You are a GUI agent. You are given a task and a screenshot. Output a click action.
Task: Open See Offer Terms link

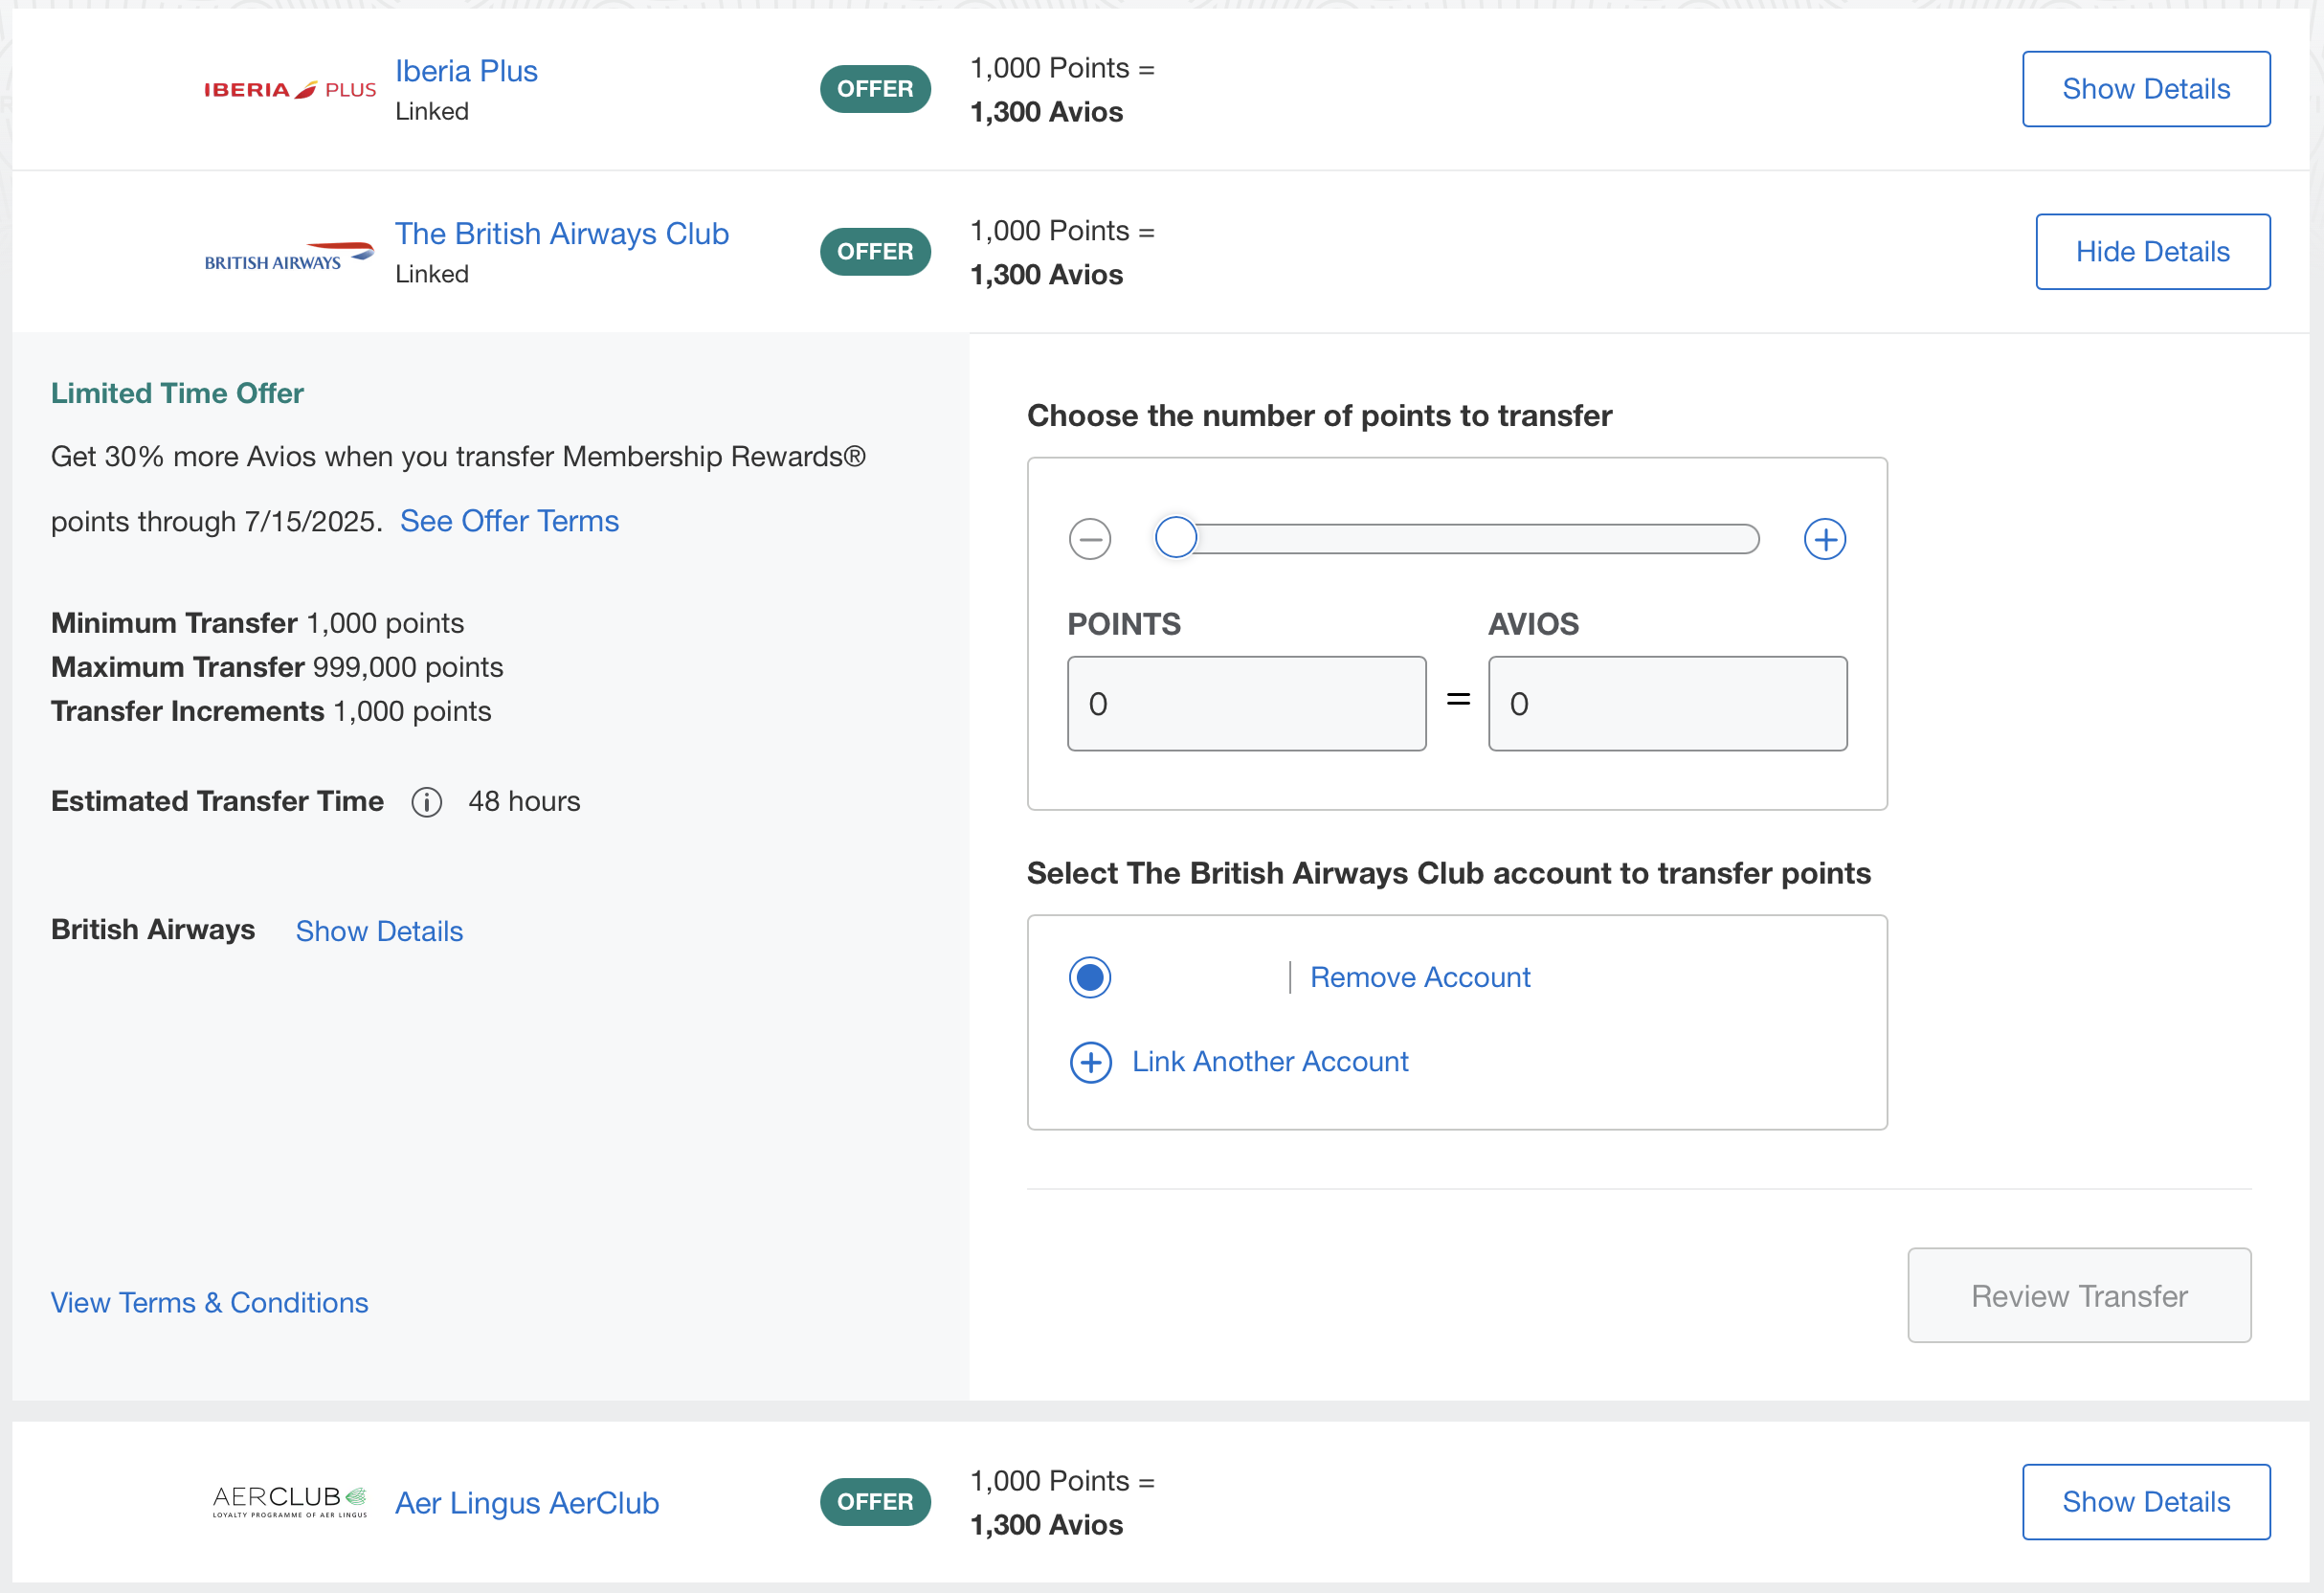pos(509,521)
